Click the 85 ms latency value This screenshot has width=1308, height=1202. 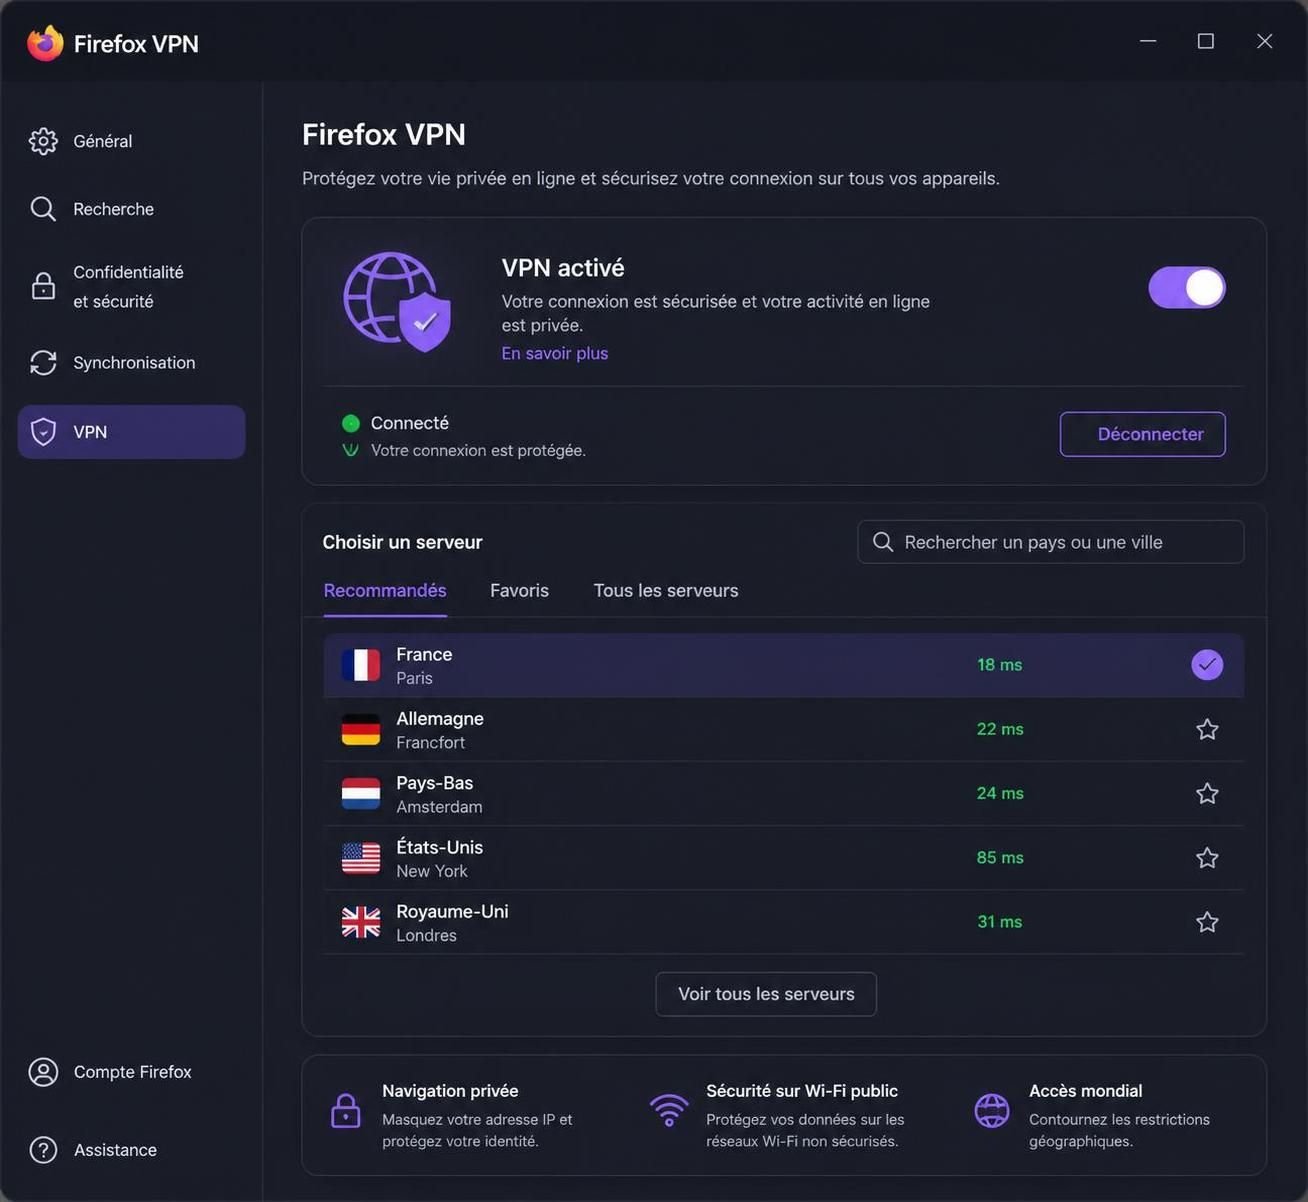[1000, 858]
